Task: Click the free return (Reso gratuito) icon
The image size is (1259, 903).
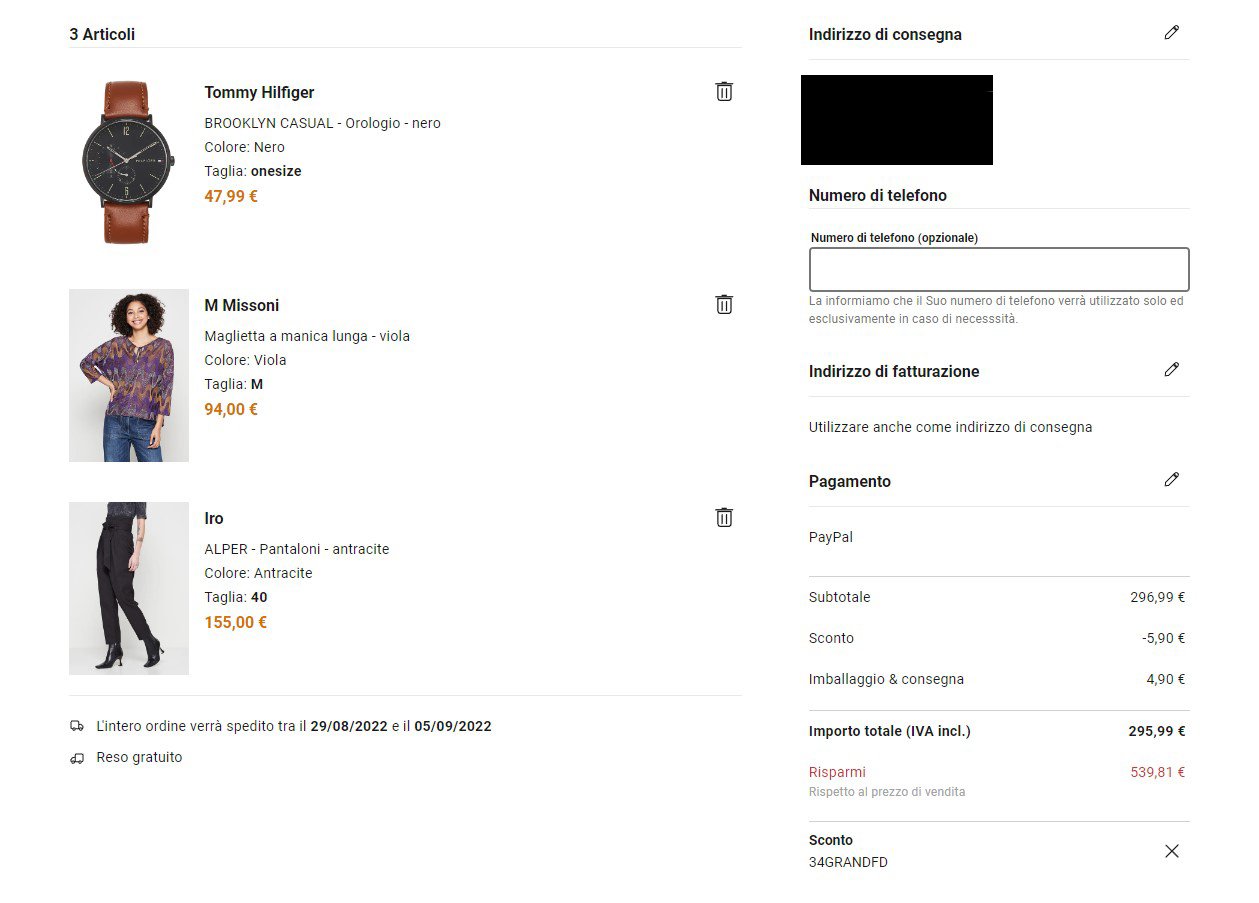Action: click(77, 758)
